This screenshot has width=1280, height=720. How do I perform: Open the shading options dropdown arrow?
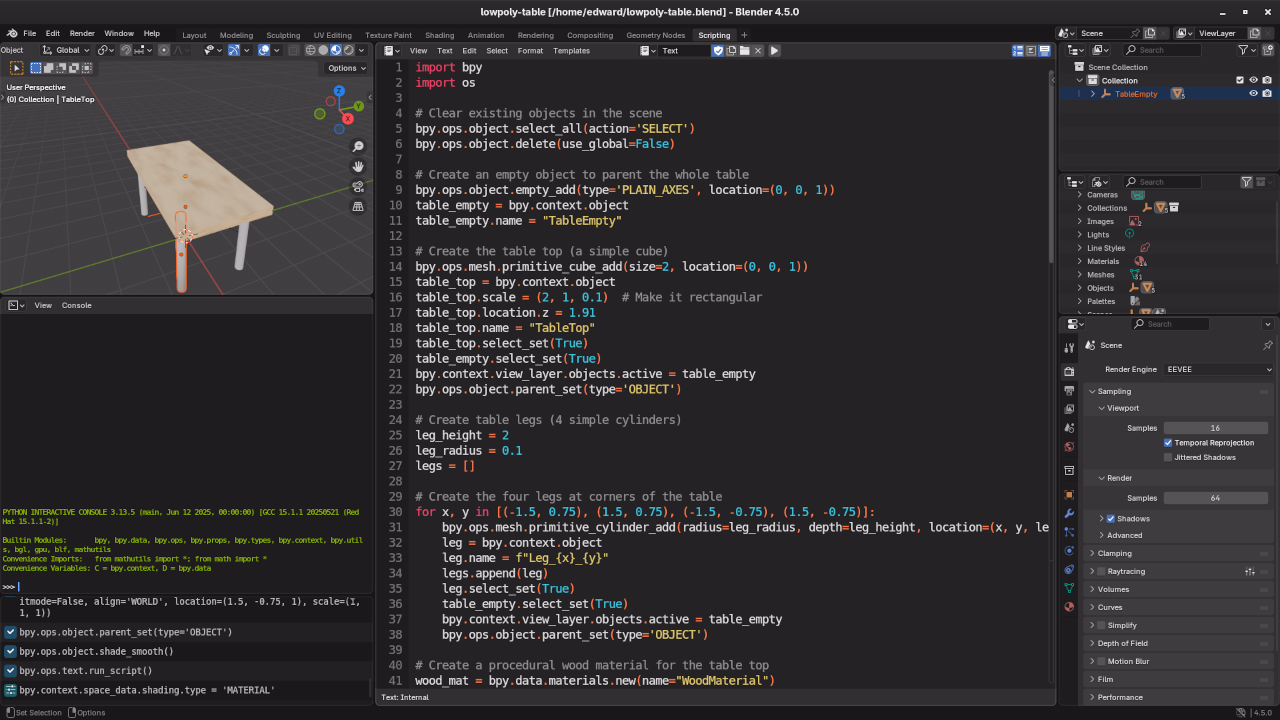point(361,50)
